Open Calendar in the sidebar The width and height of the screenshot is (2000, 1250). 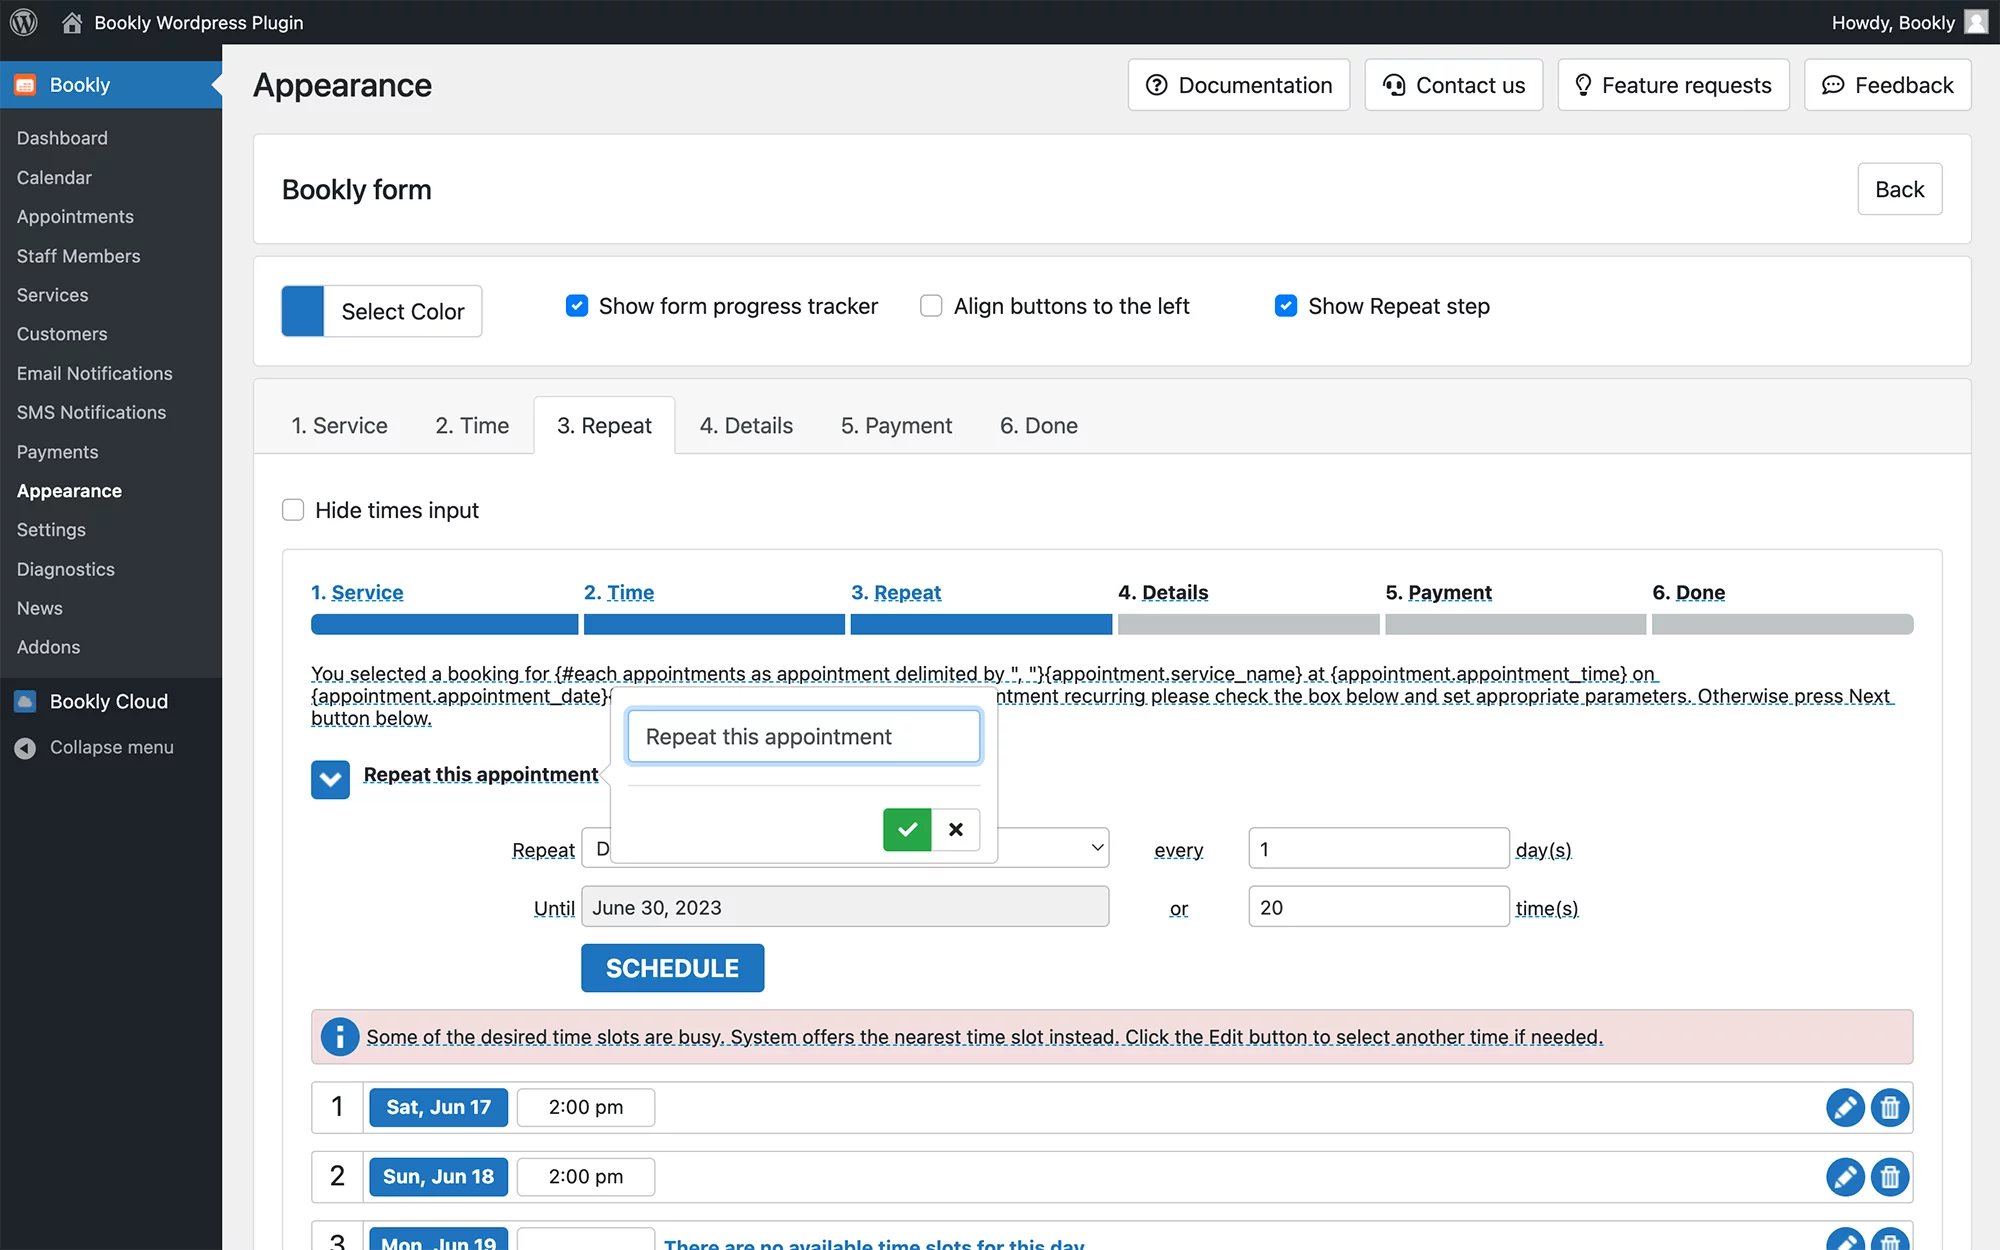(54, 177)
